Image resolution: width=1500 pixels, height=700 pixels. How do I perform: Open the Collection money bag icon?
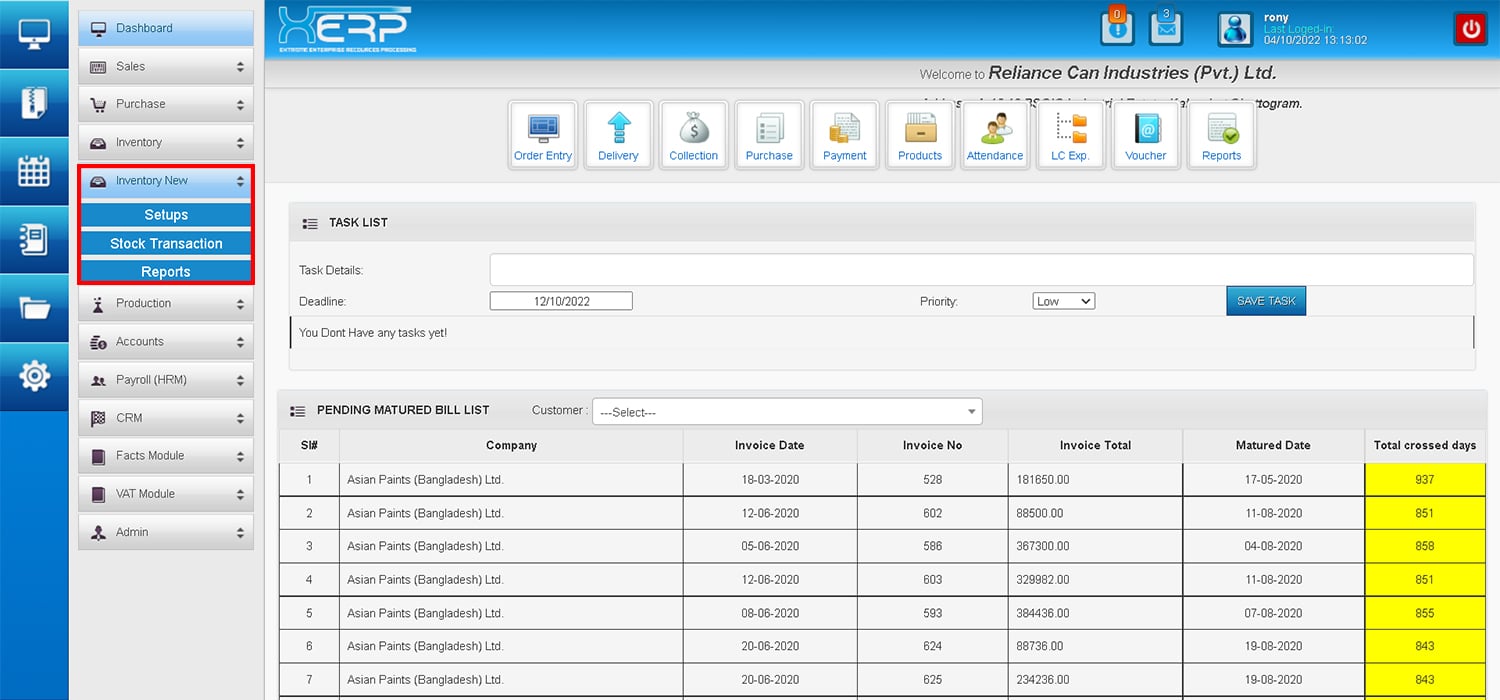[x=693, y=135]
